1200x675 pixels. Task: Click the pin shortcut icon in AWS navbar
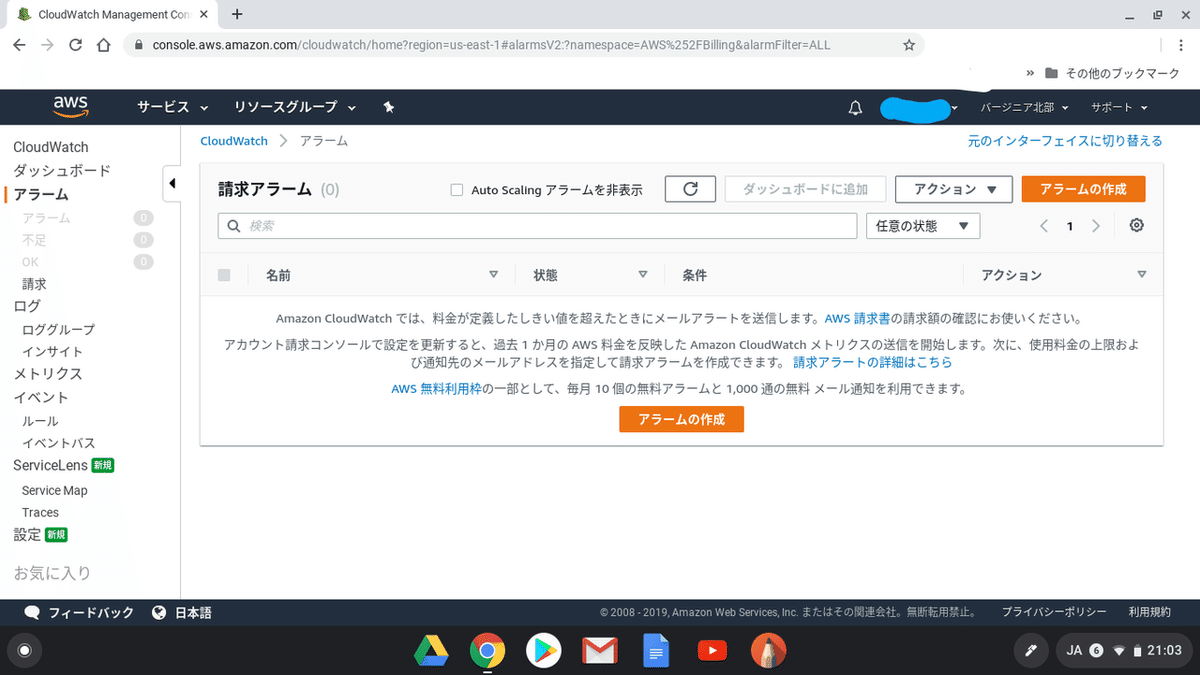tap(389, 107)
